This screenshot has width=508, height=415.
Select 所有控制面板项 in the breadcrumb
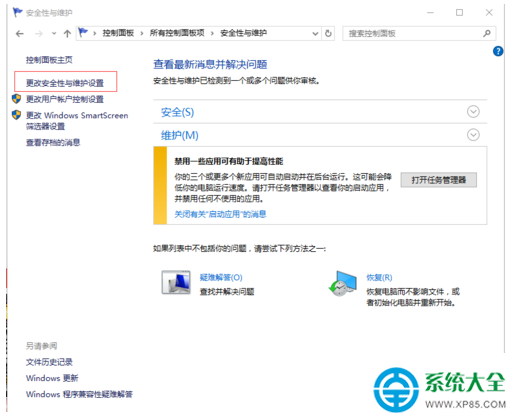click(x=177, y=33)
